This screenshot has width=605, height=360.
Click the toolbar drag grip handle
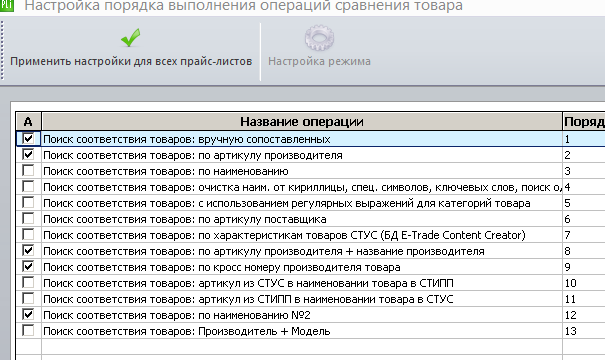[x=2, y=50]
